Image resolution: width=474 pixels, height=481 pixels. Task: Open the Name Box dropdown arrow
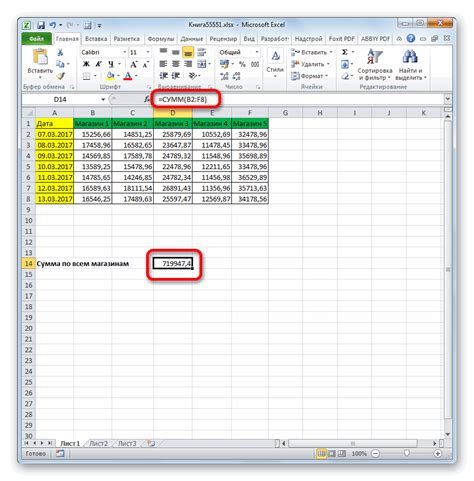pos(103,99)
